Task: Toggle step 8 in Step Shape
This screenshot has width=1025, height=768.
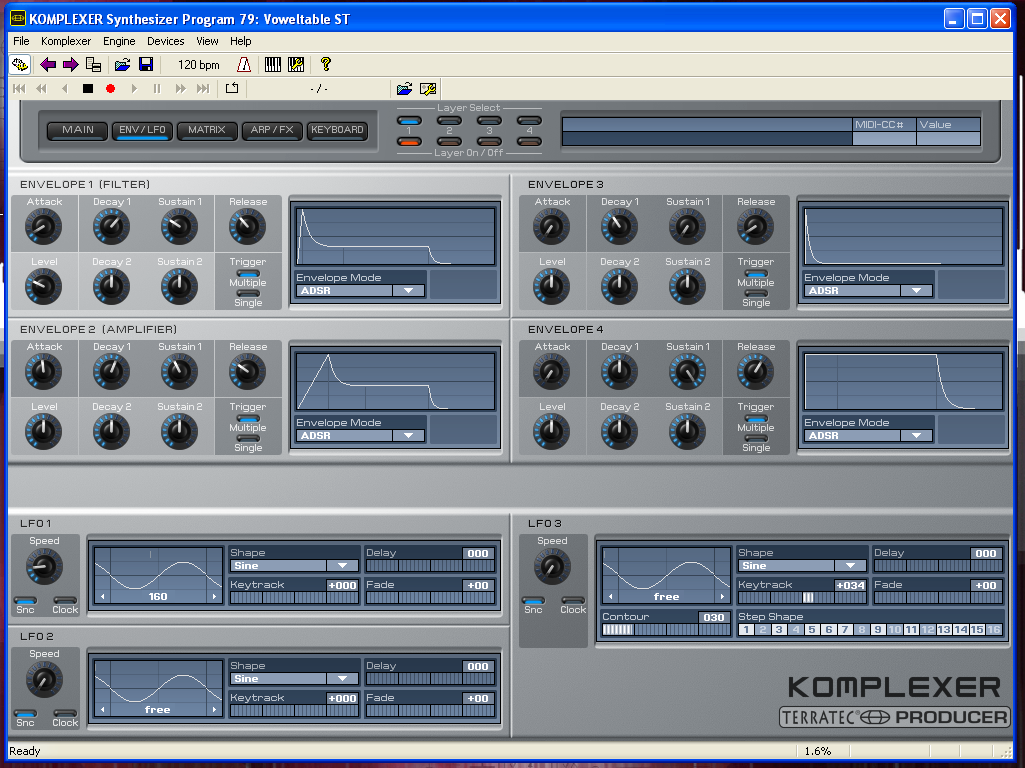Action: (862, 629)
